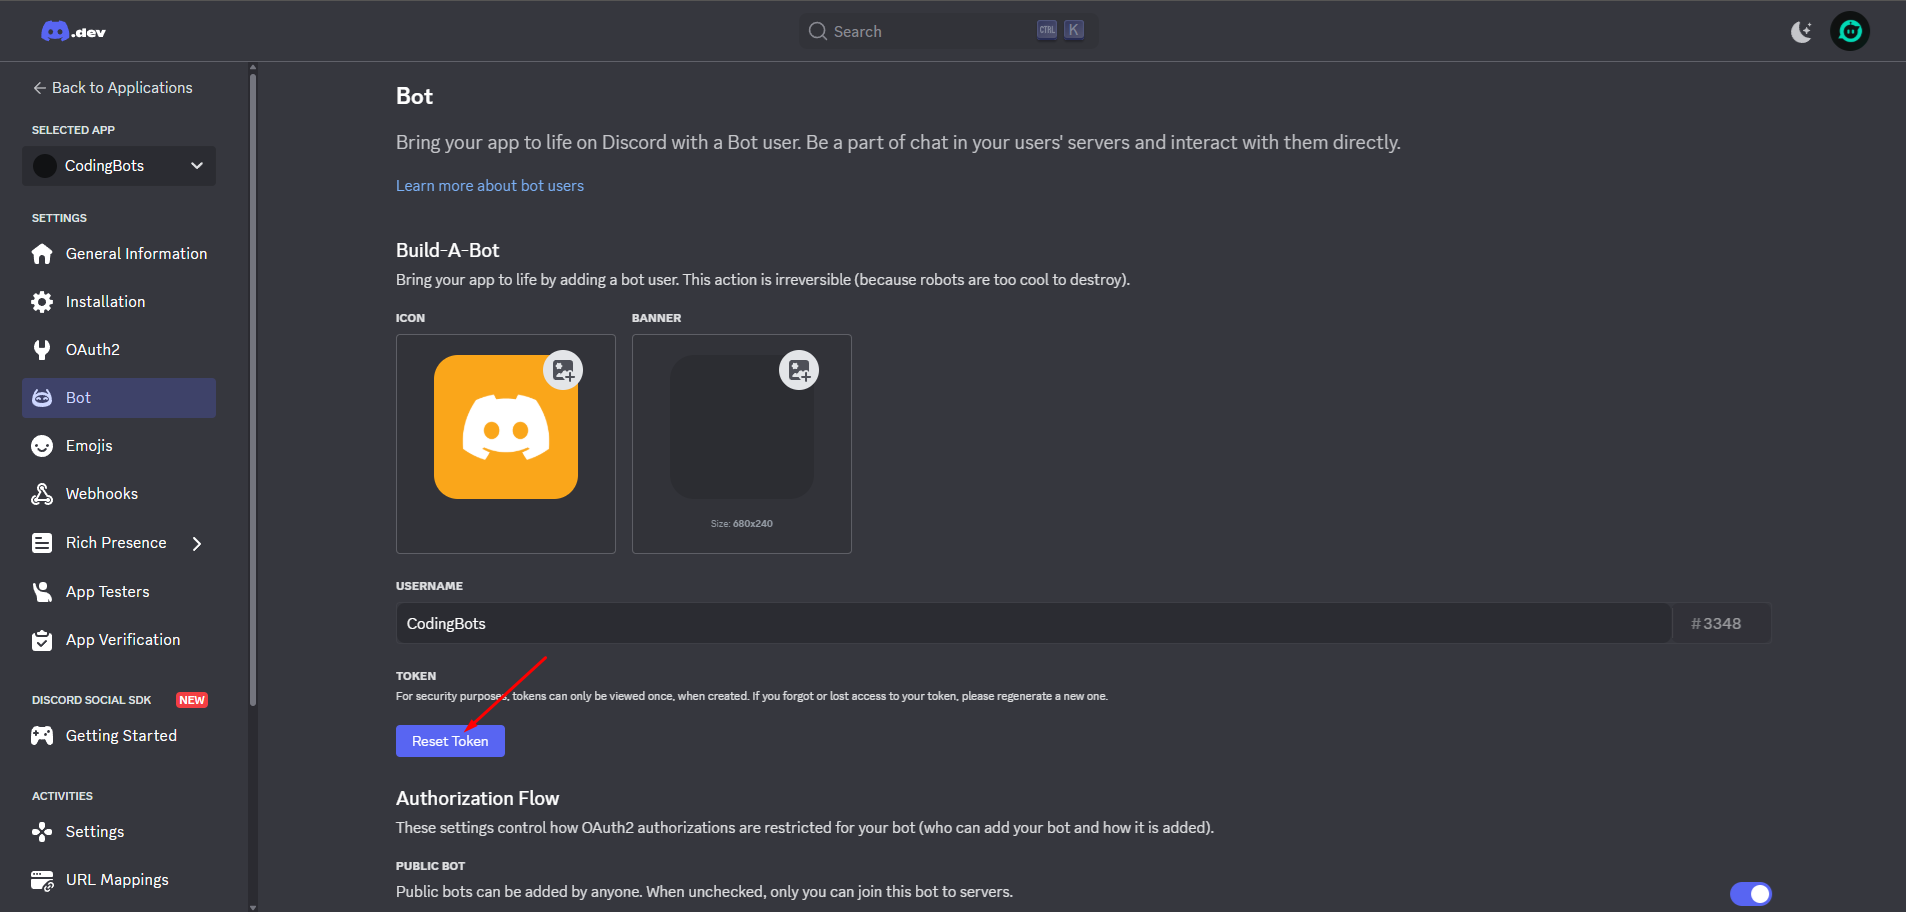
Task: Click the Webhooks icon
Action: [x=42, y=494]
